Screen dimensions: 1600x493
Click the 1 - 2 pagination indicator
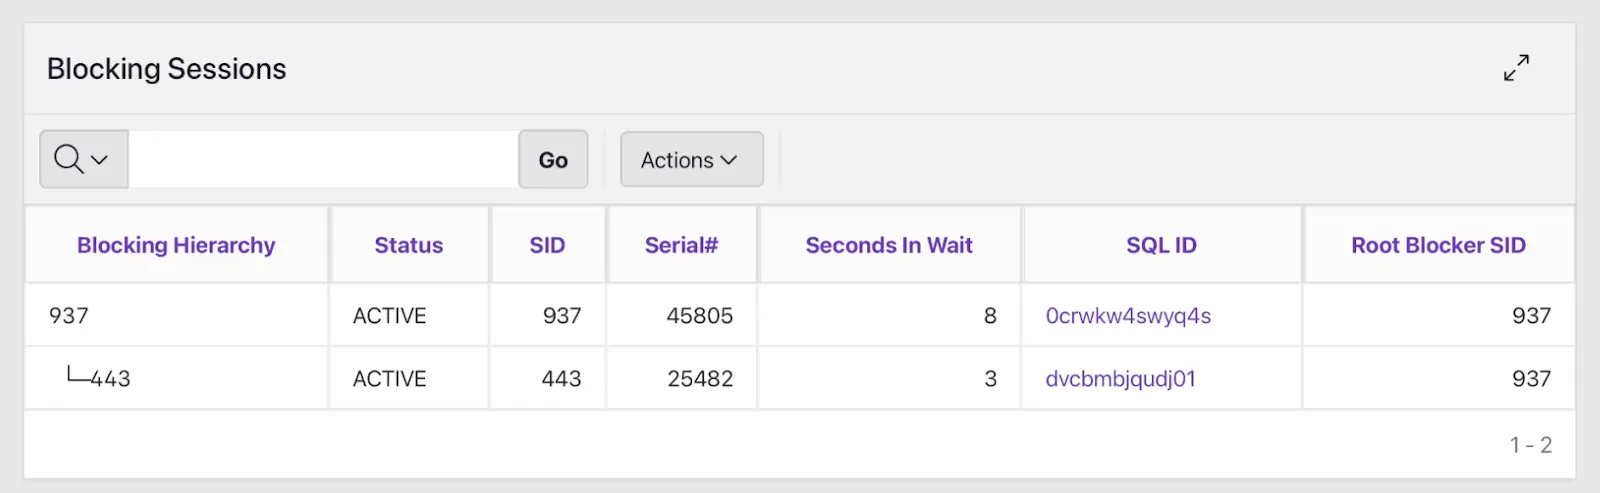coord(1530,445)
